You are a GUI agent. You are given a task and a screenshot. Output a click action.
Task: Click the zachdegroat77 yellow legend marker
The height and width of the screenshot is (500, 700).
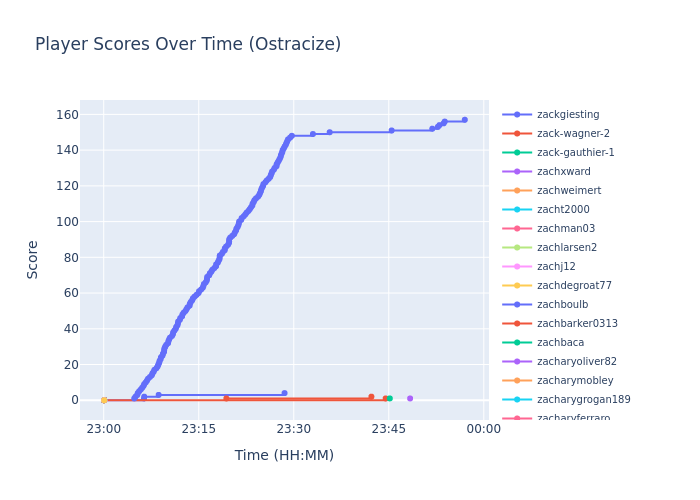(517, 286)
